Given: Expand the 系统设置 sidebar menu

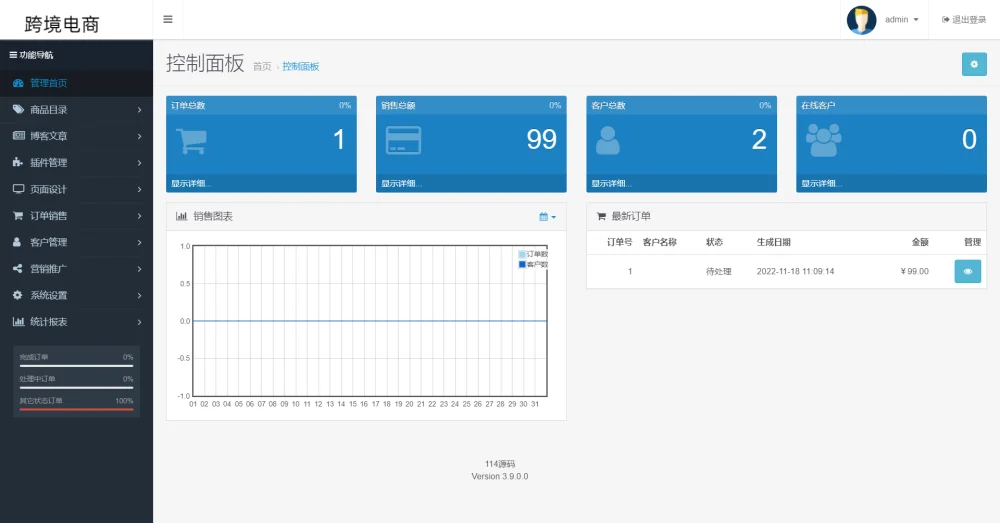Looking at the screenshot, I should (76, 295).
